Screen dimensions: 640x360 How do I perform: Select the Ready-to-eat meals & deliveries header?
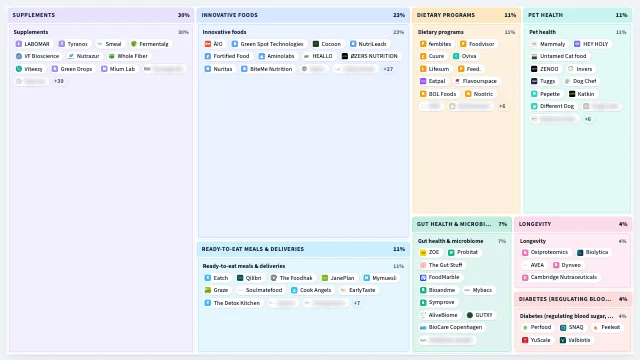click(x=303, y=249)
